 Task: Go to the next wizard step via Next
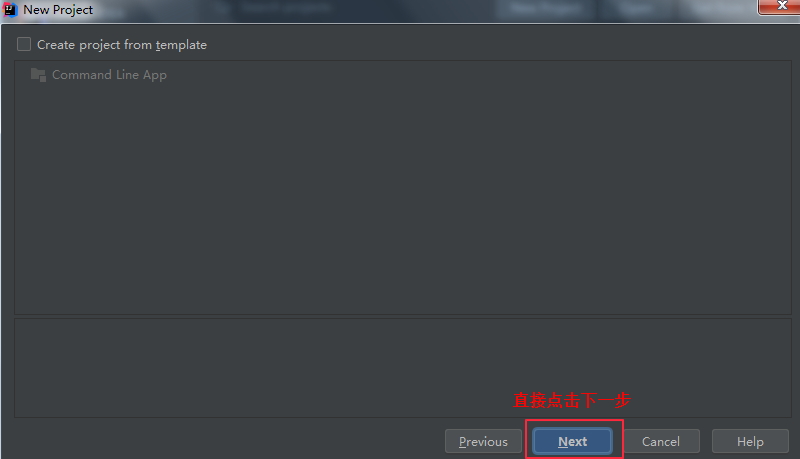click(x=572, y=441)
